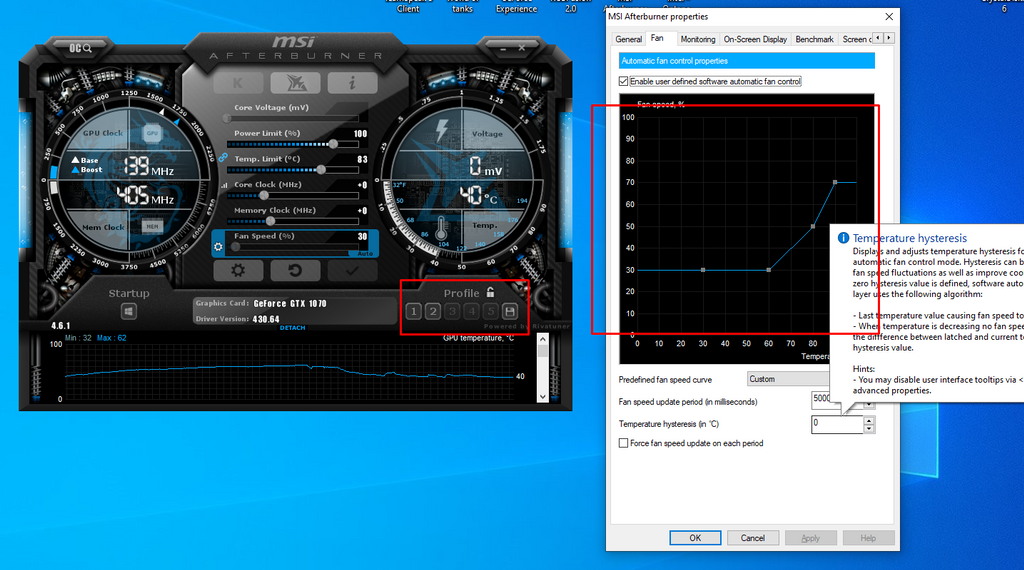This screenshot has height=570, width=1024.
Task: Check Force fan speed update on each period
Action: coord(623,443)
